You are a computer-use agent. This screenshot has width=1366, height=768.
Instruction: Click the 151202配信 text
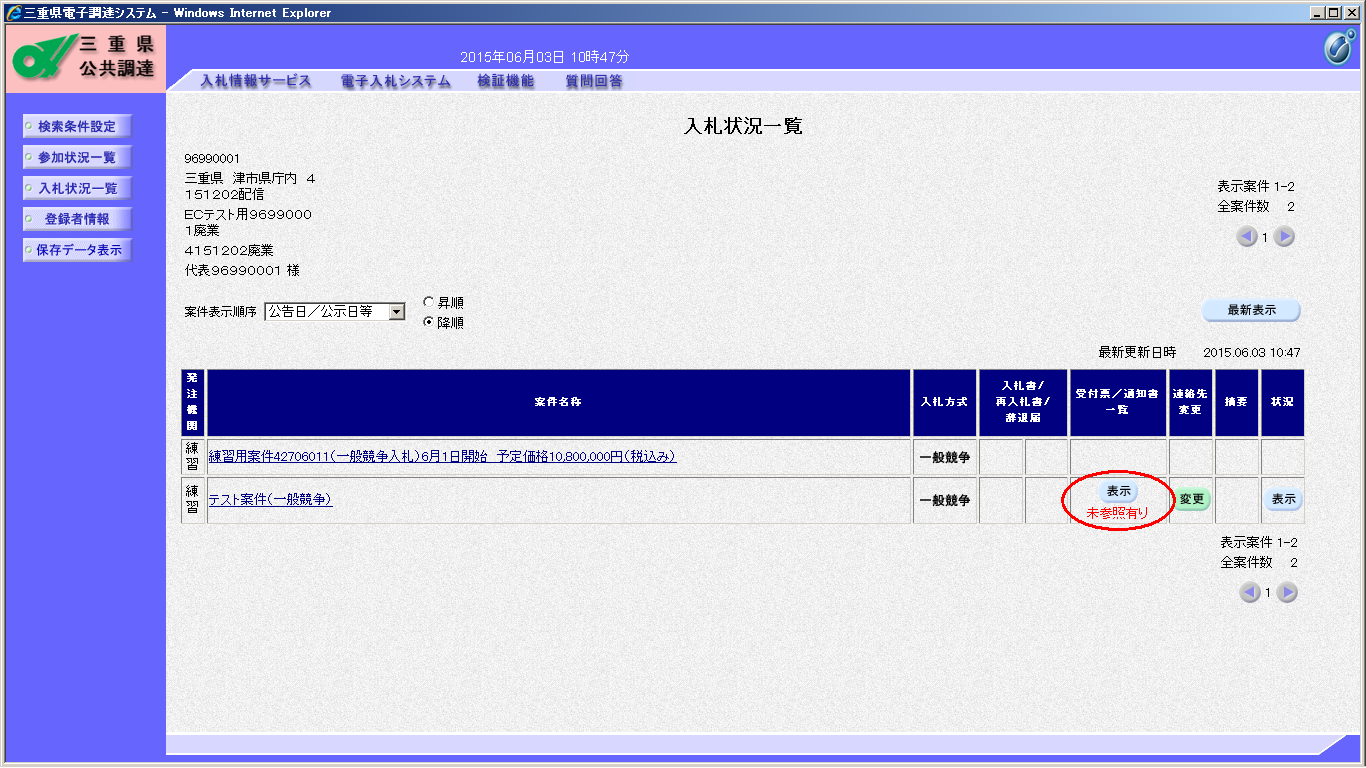[224, 194]
